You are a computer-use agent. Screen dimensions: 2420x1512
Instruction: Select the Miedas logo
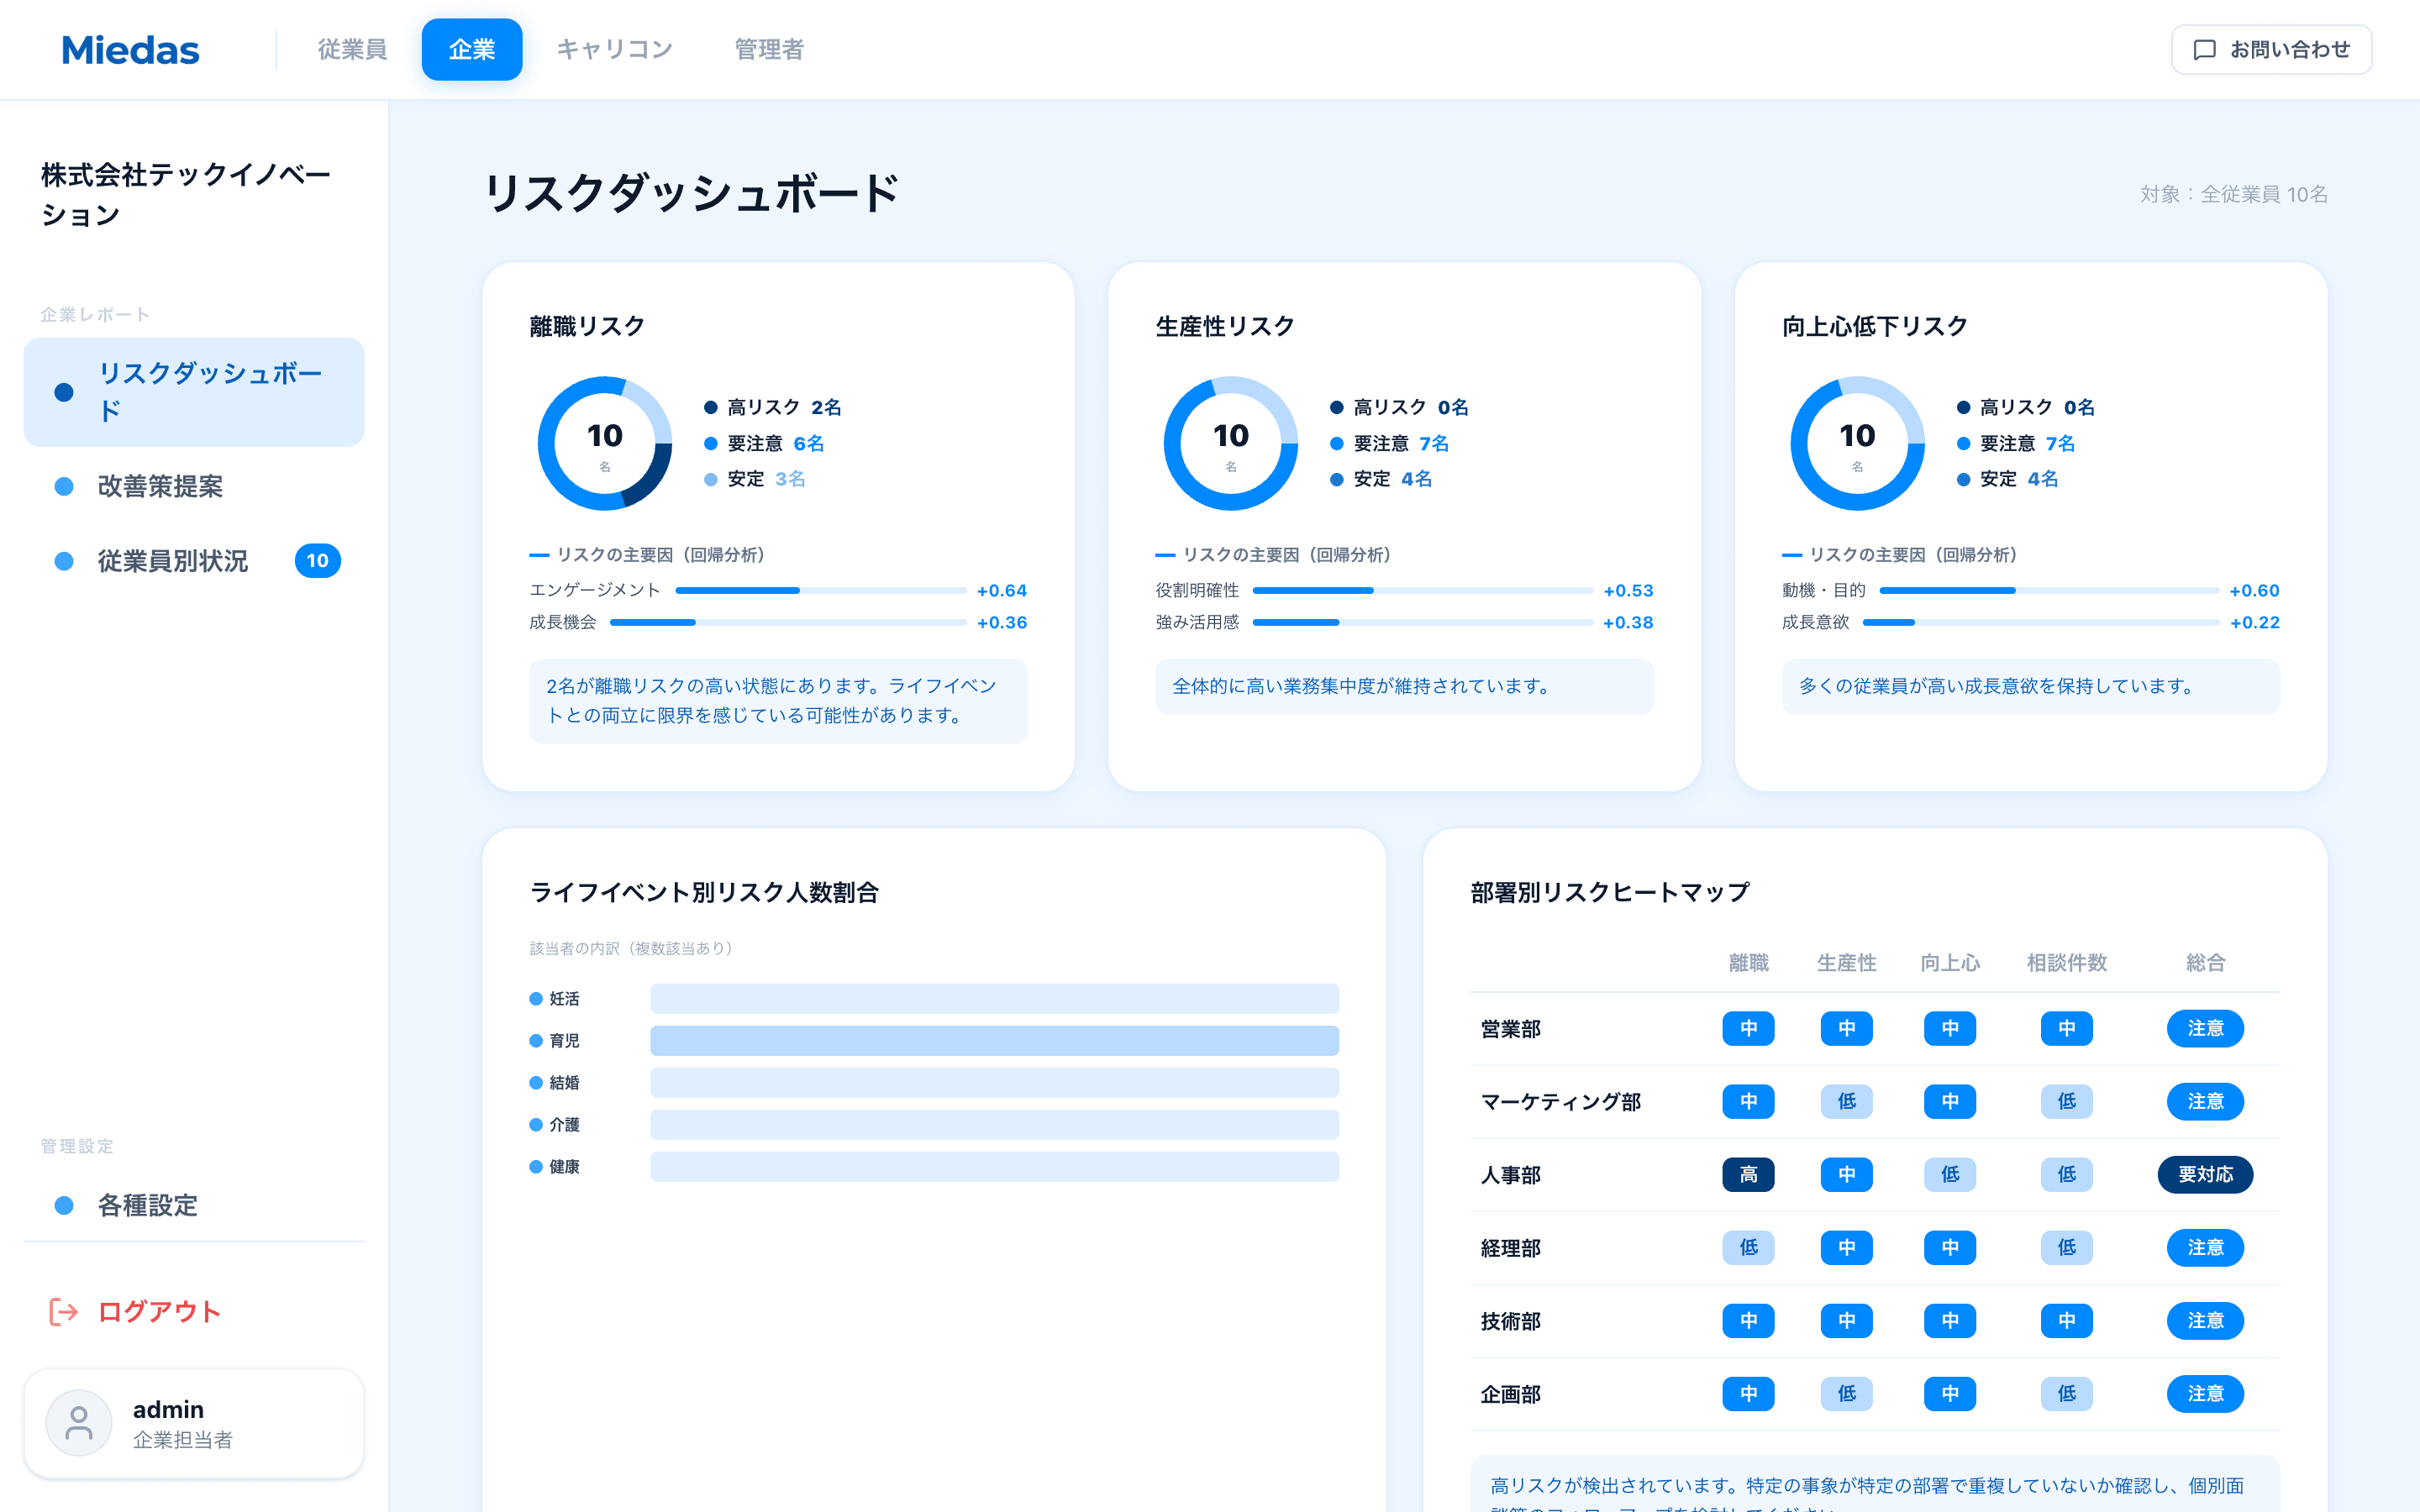pyautogui.click(x=130, y=49)
